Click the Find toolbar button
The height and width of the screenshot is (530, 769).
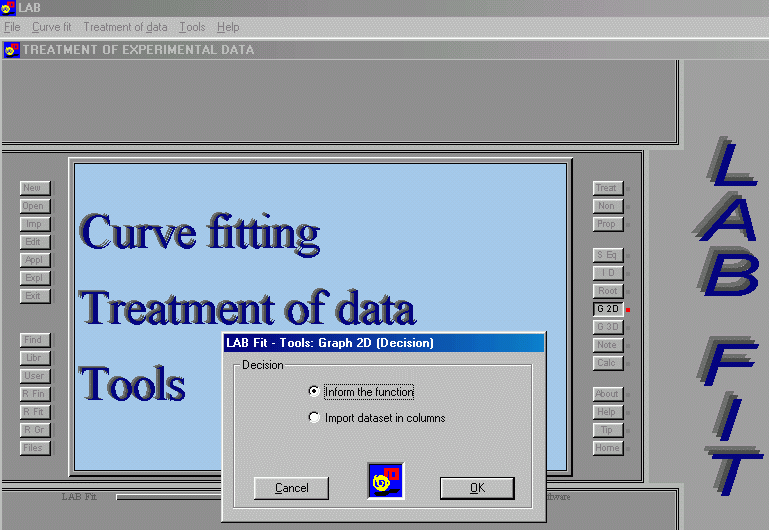[35, 340]
